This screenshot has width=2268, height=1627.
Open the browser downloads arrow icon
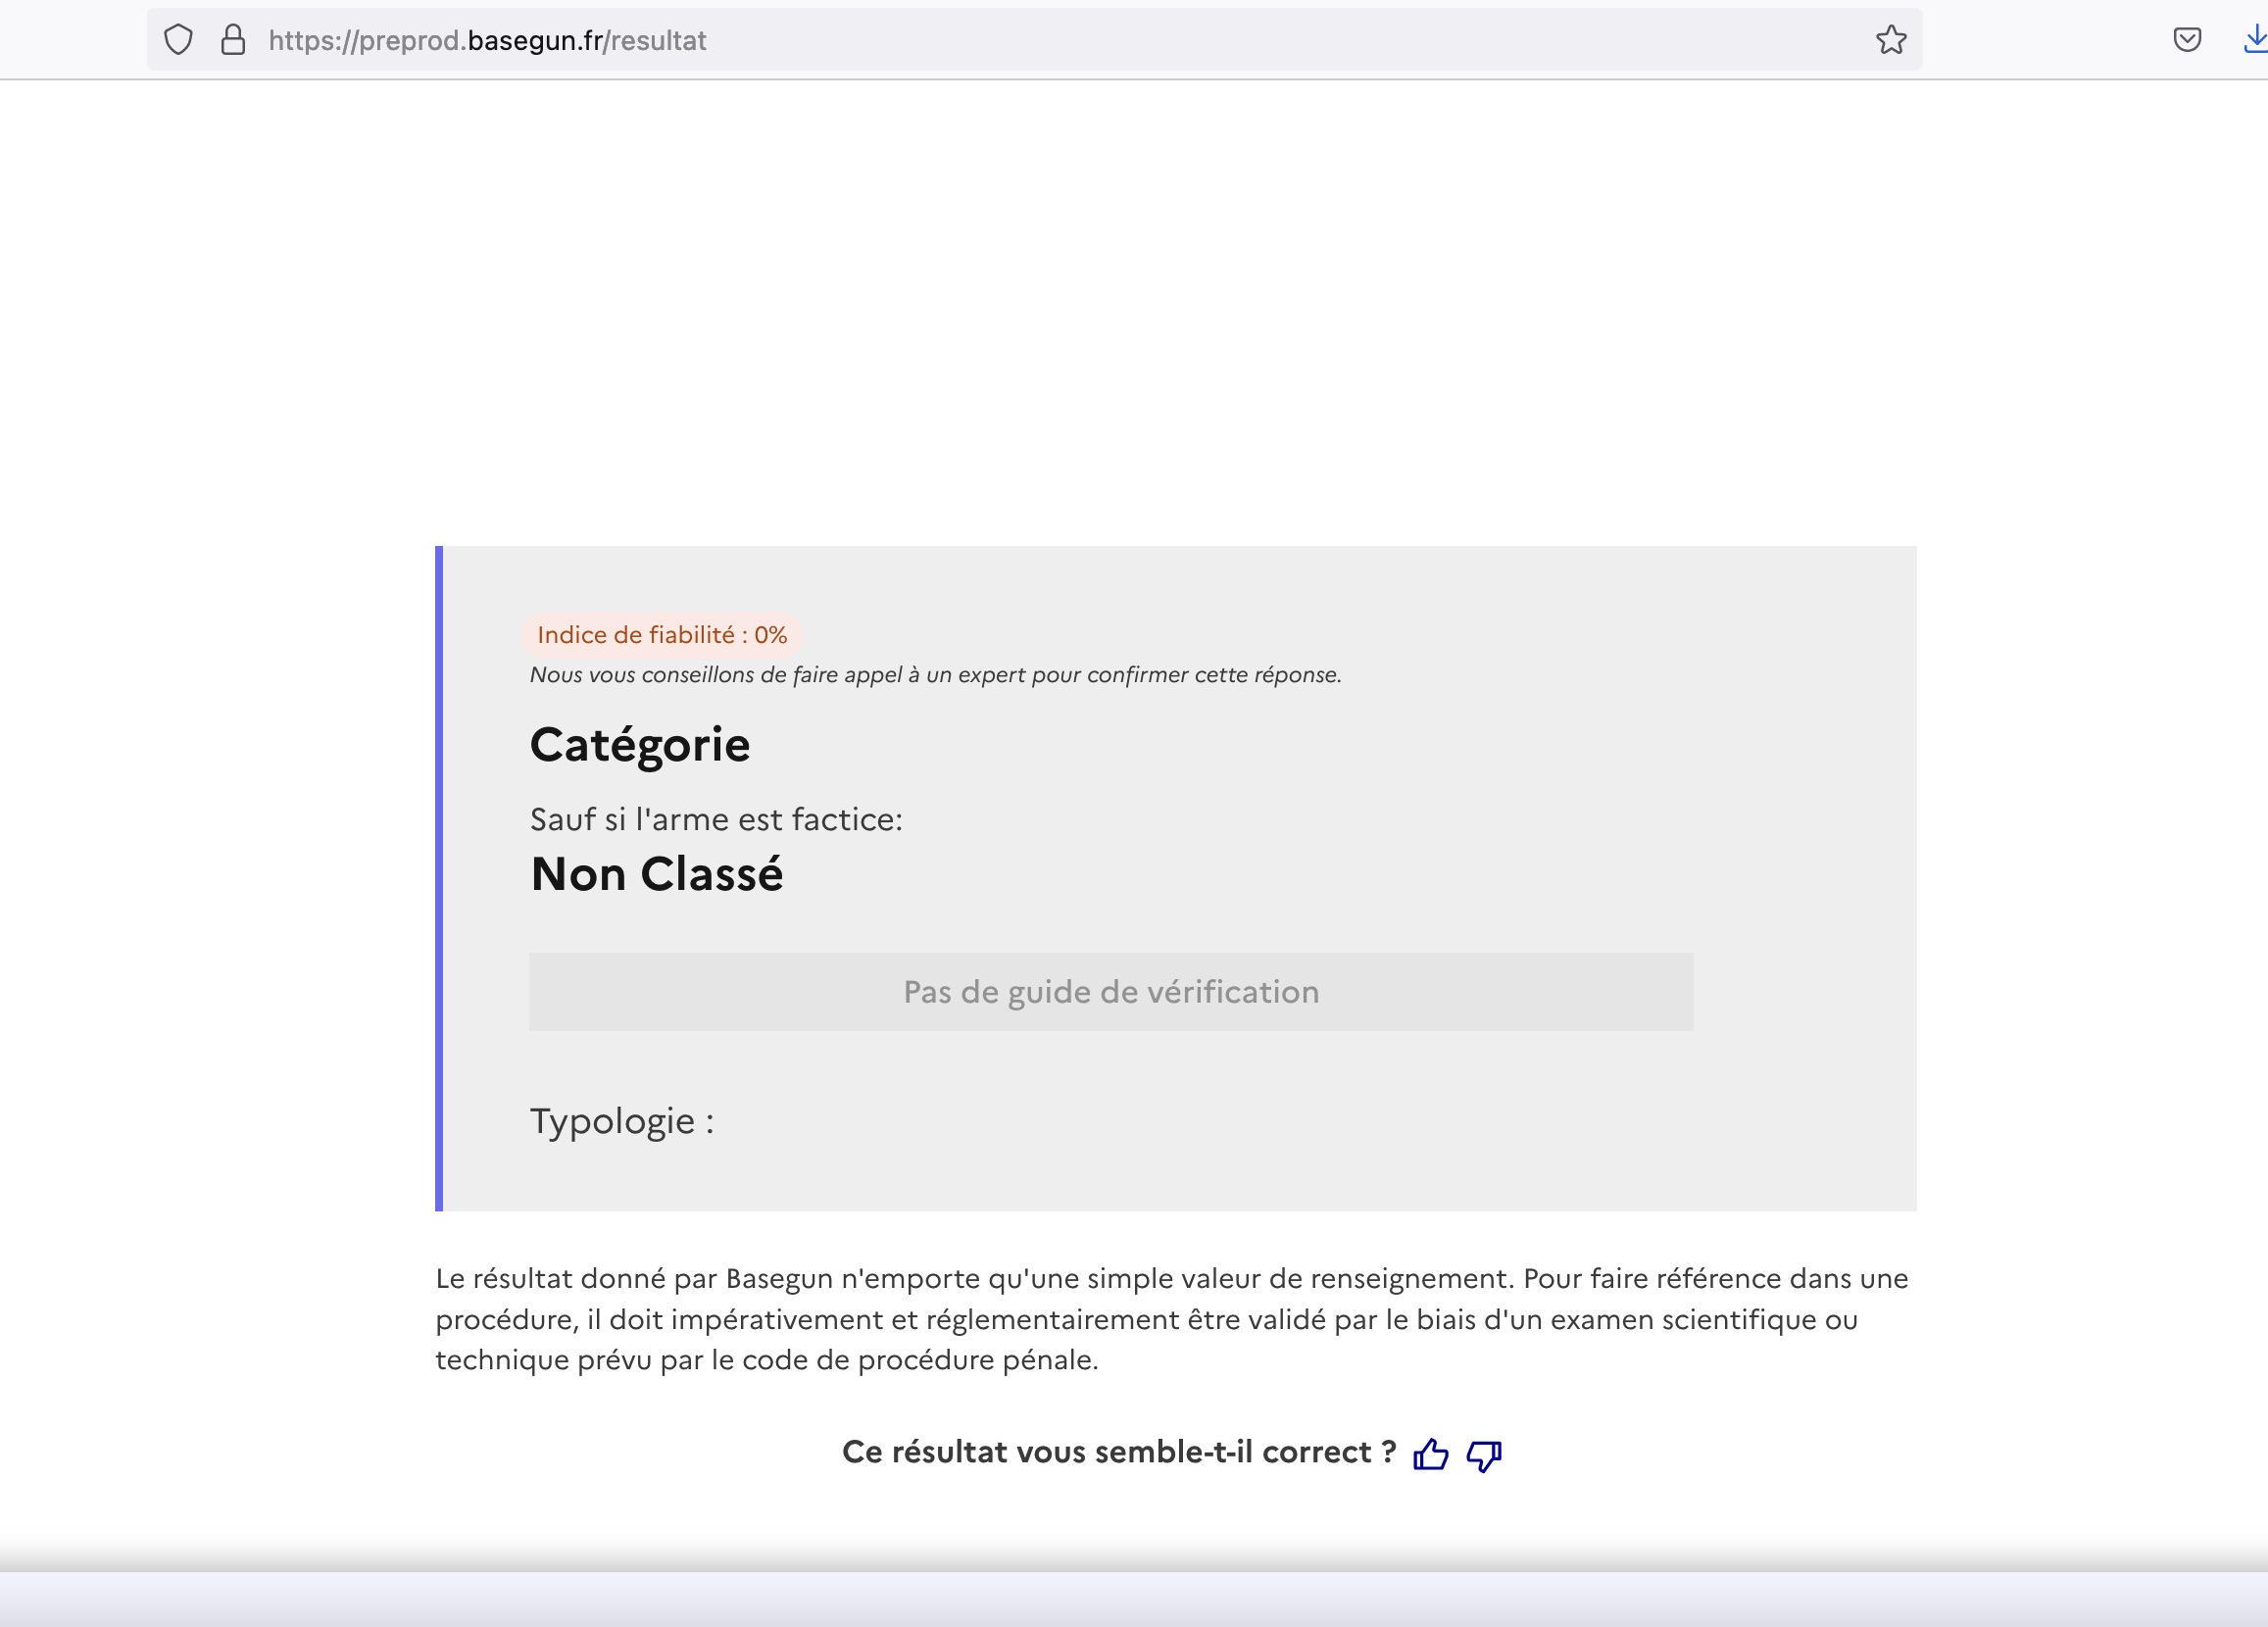coord(2255,40)
